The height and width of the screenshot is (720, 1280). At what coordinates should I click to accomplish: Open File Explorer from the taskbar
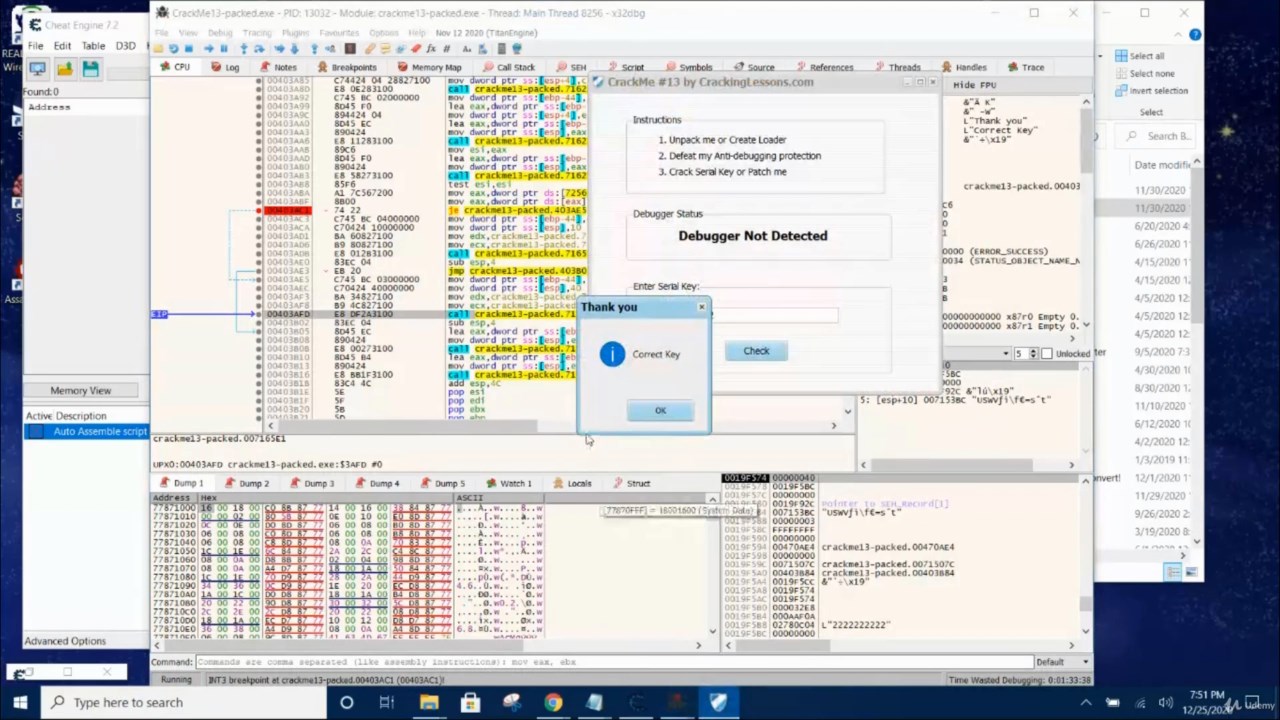click(x=429, y=702)
